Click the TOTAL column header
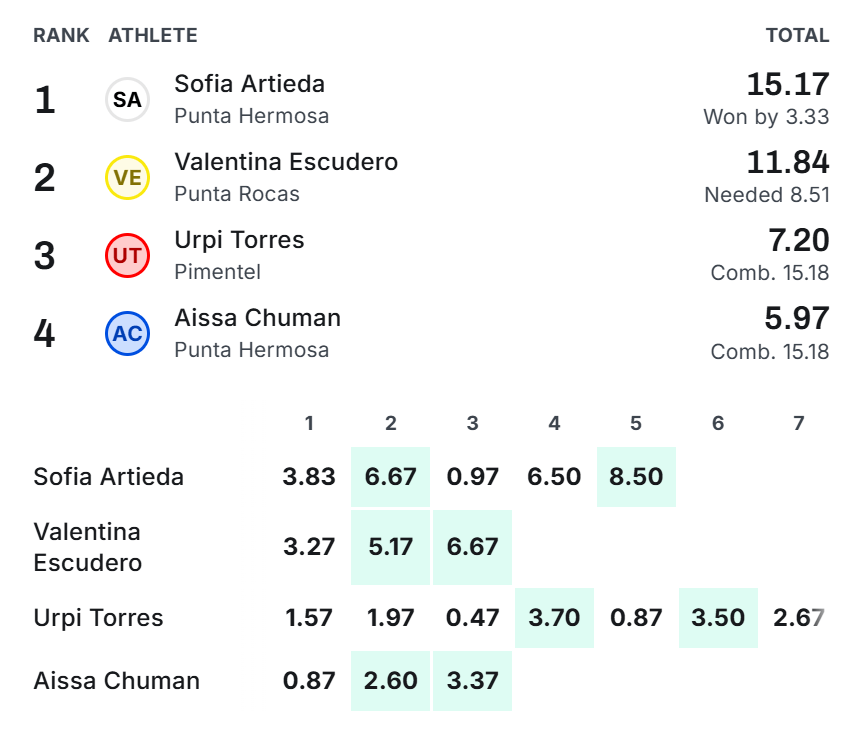Screen dimensions: 864x731 (797, 35)
